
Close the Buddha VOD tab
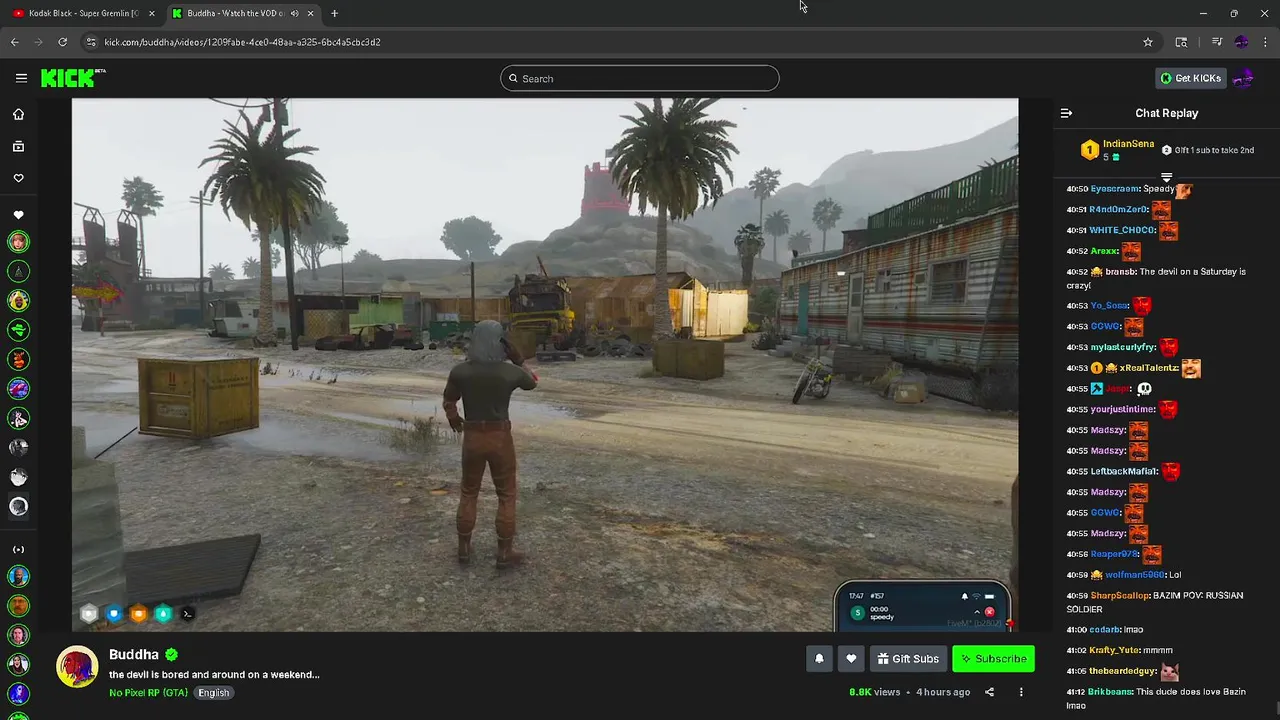coord(310,13)
